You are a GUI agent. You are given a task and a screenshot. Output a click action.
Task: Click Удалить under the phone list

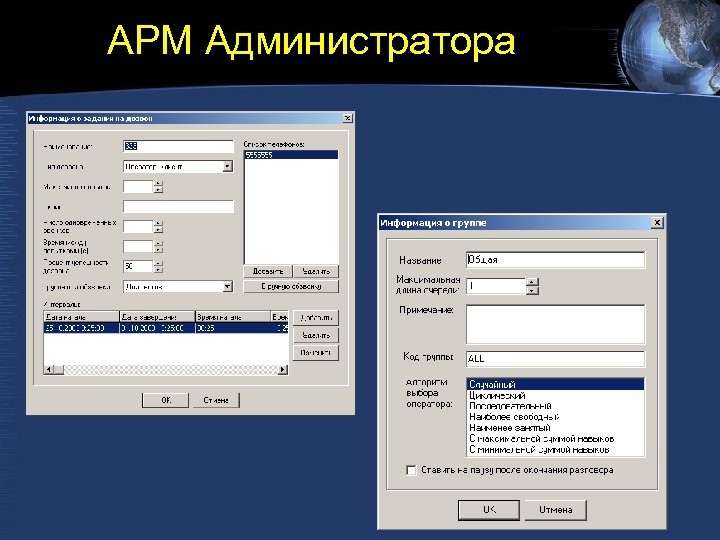pos(316,271)
